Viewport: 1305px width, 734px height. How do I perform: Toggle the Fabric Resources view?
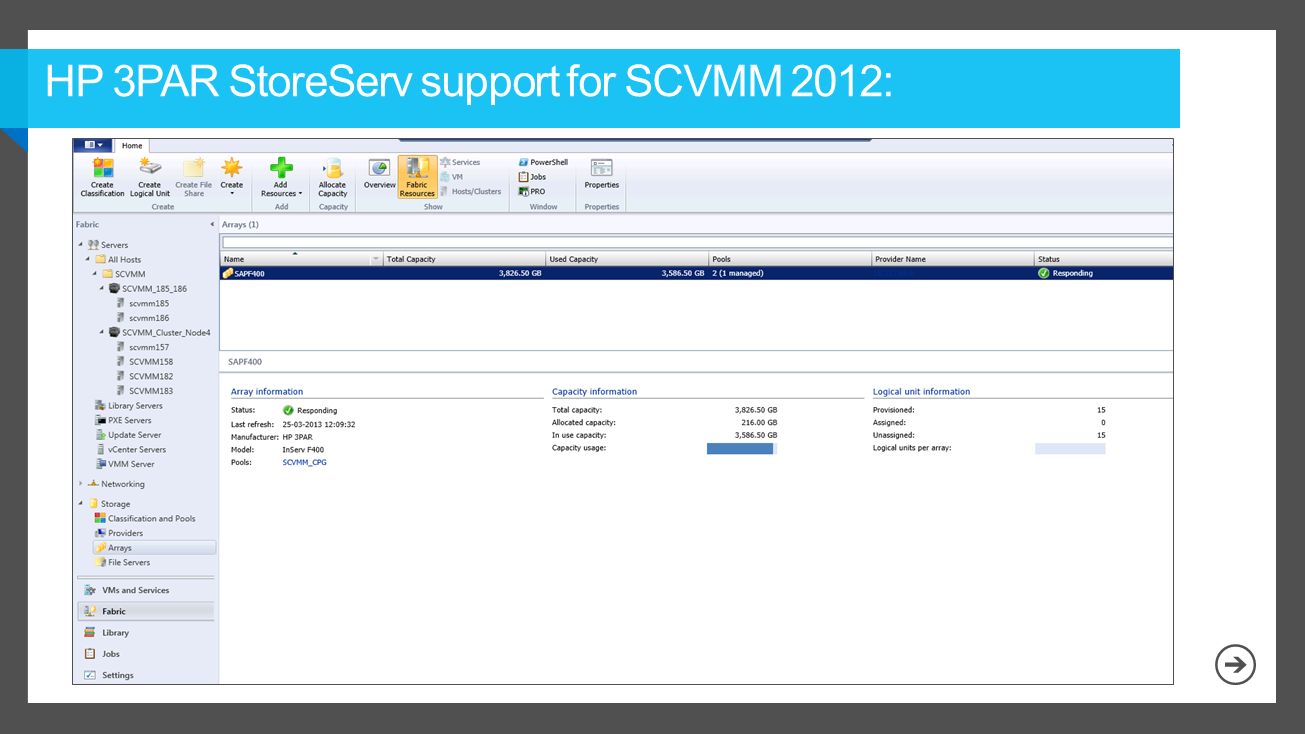pyautogui.click(x=417, y=177)
